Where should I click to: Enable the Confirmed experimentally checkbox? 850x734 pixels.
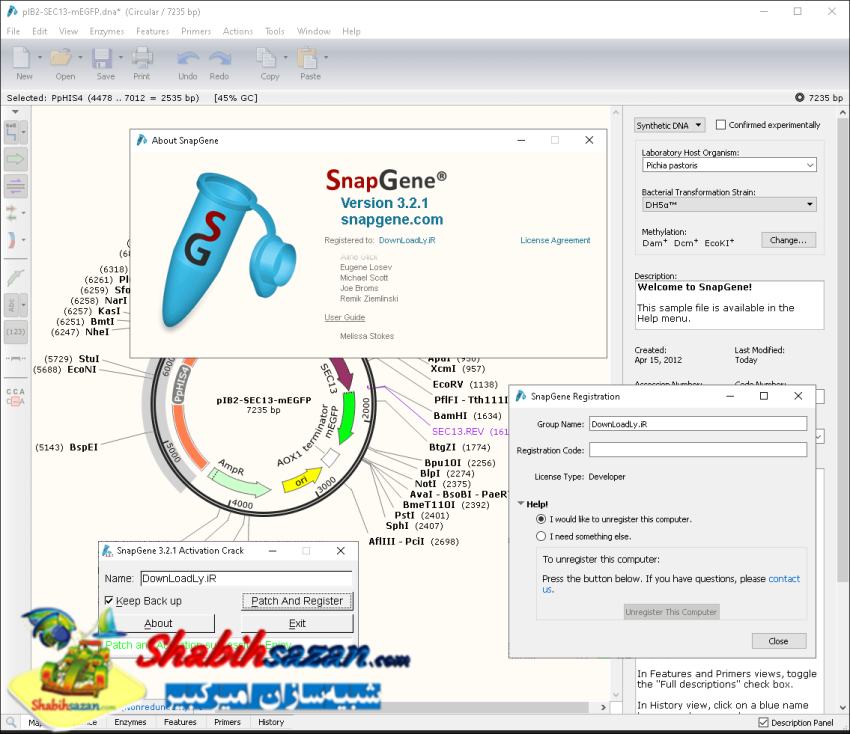pyautogui.click(x=721, y=125)
